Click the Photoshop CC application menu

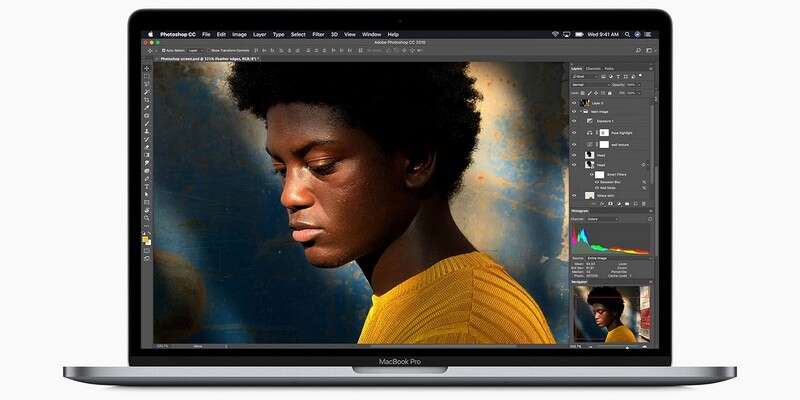pyautogui.click(x=177, y=34)
